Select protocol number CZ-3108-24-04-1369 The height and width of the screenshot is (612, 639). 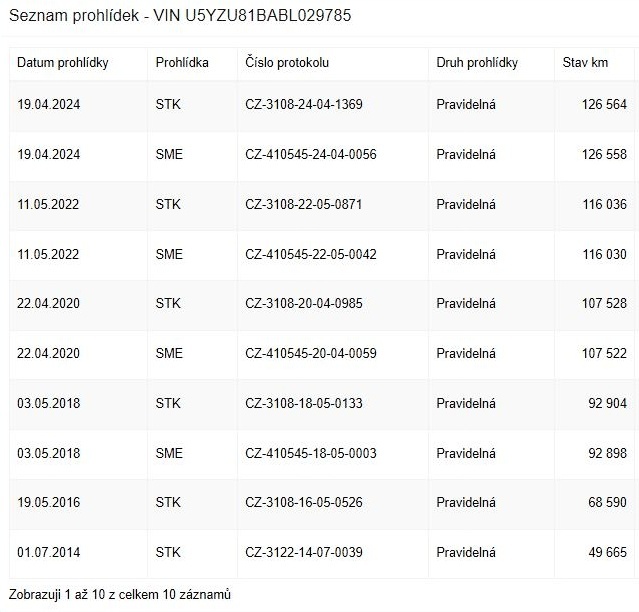[311, 104]
